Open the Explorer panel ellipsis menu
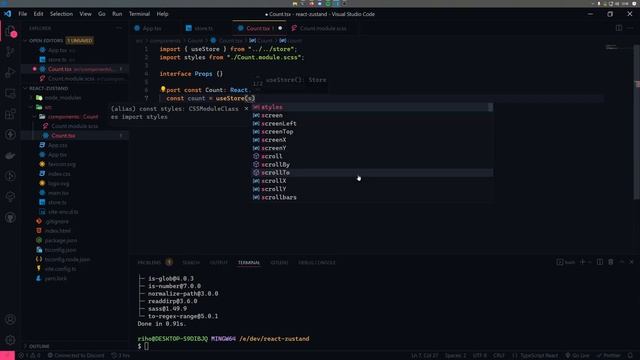This screenshot has height=360, width=640. (x=119, y=28)
